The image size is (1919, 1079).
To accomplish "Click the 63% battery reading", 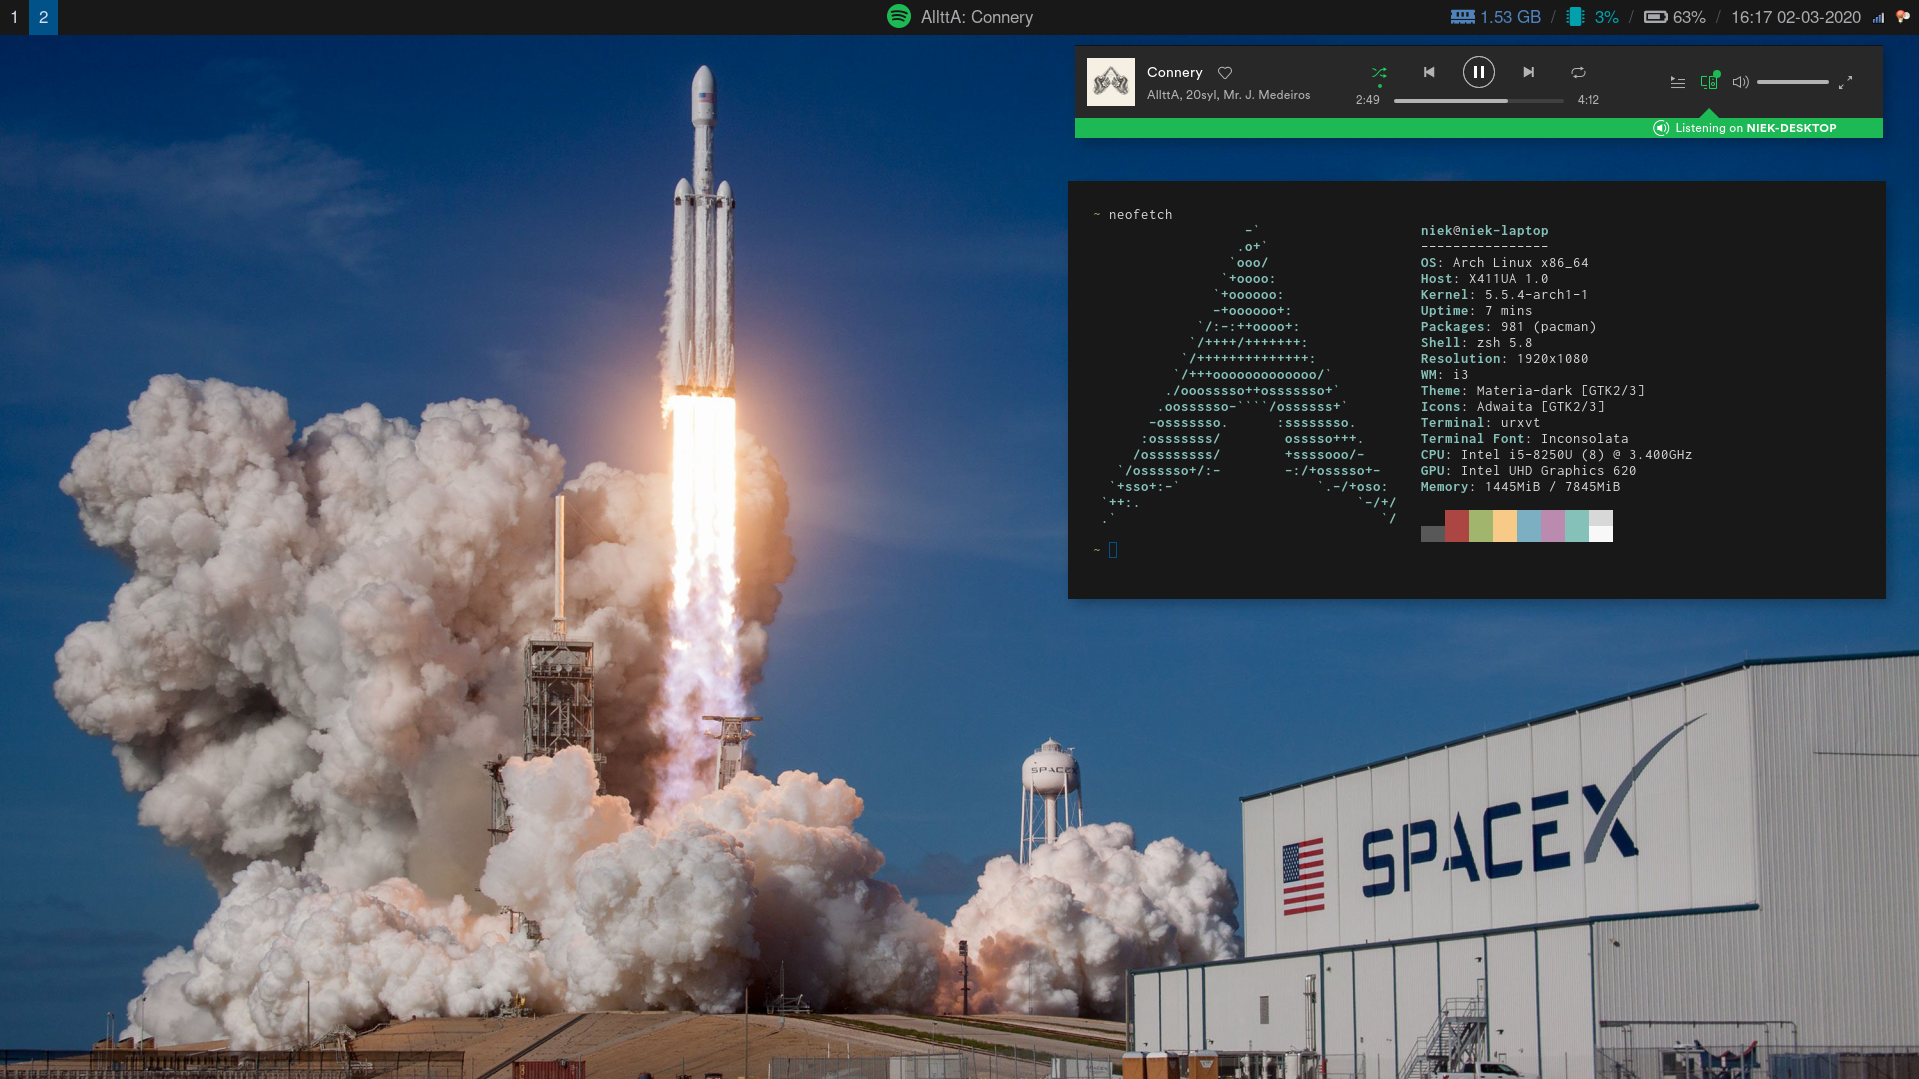I will coord(1689,17).
